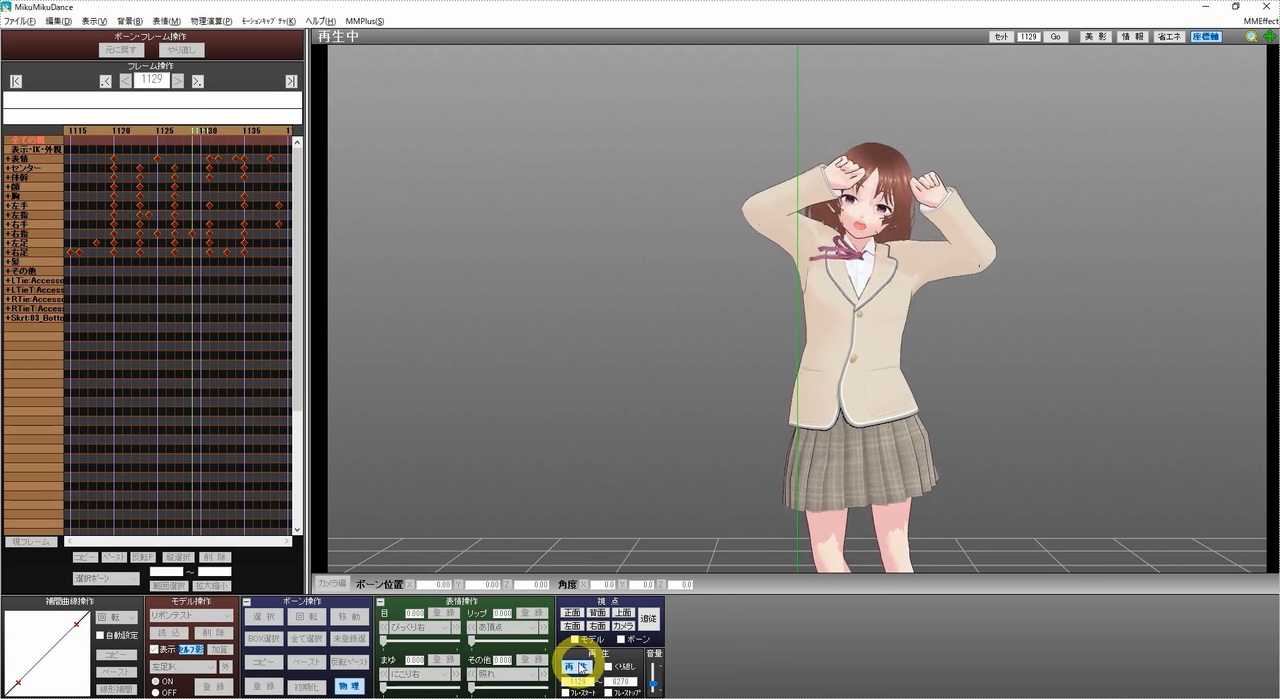Toggle the 表示 model display checkbox

(x=154, y=649)
